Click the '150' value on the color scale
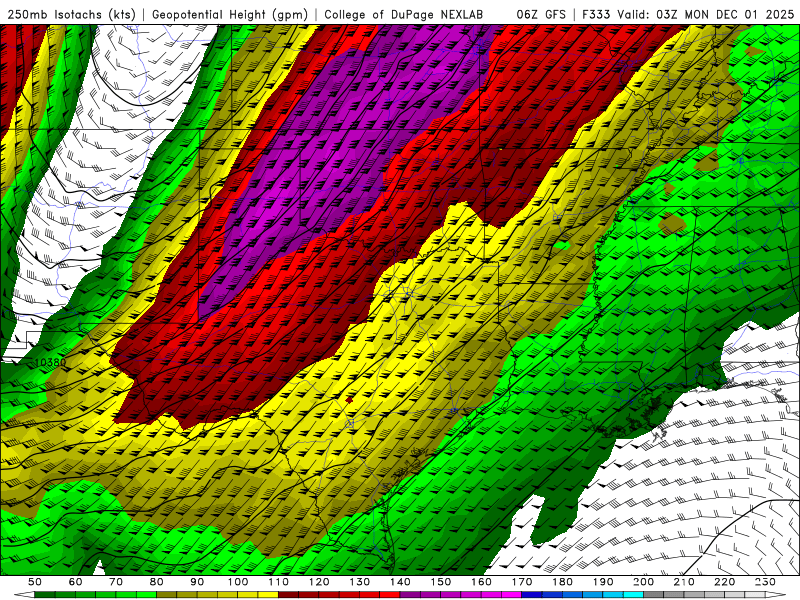 click(441, 582)
